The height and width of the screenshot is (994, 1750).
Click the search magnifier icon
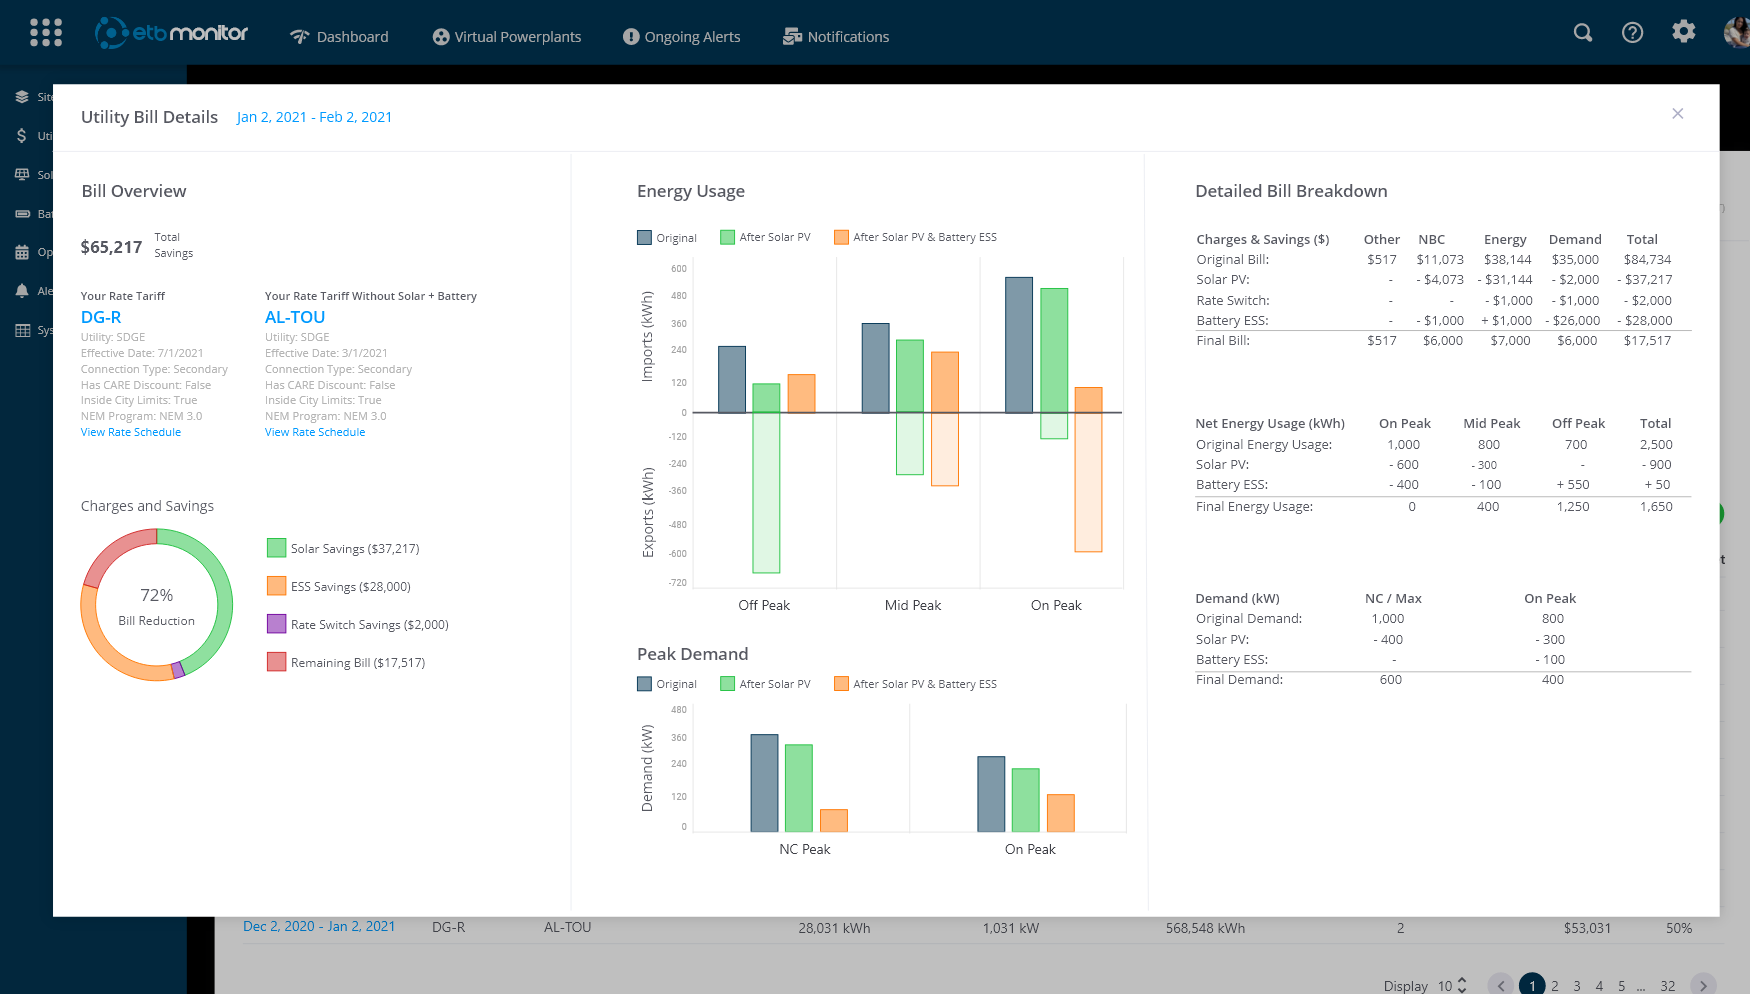[1583, 32]
